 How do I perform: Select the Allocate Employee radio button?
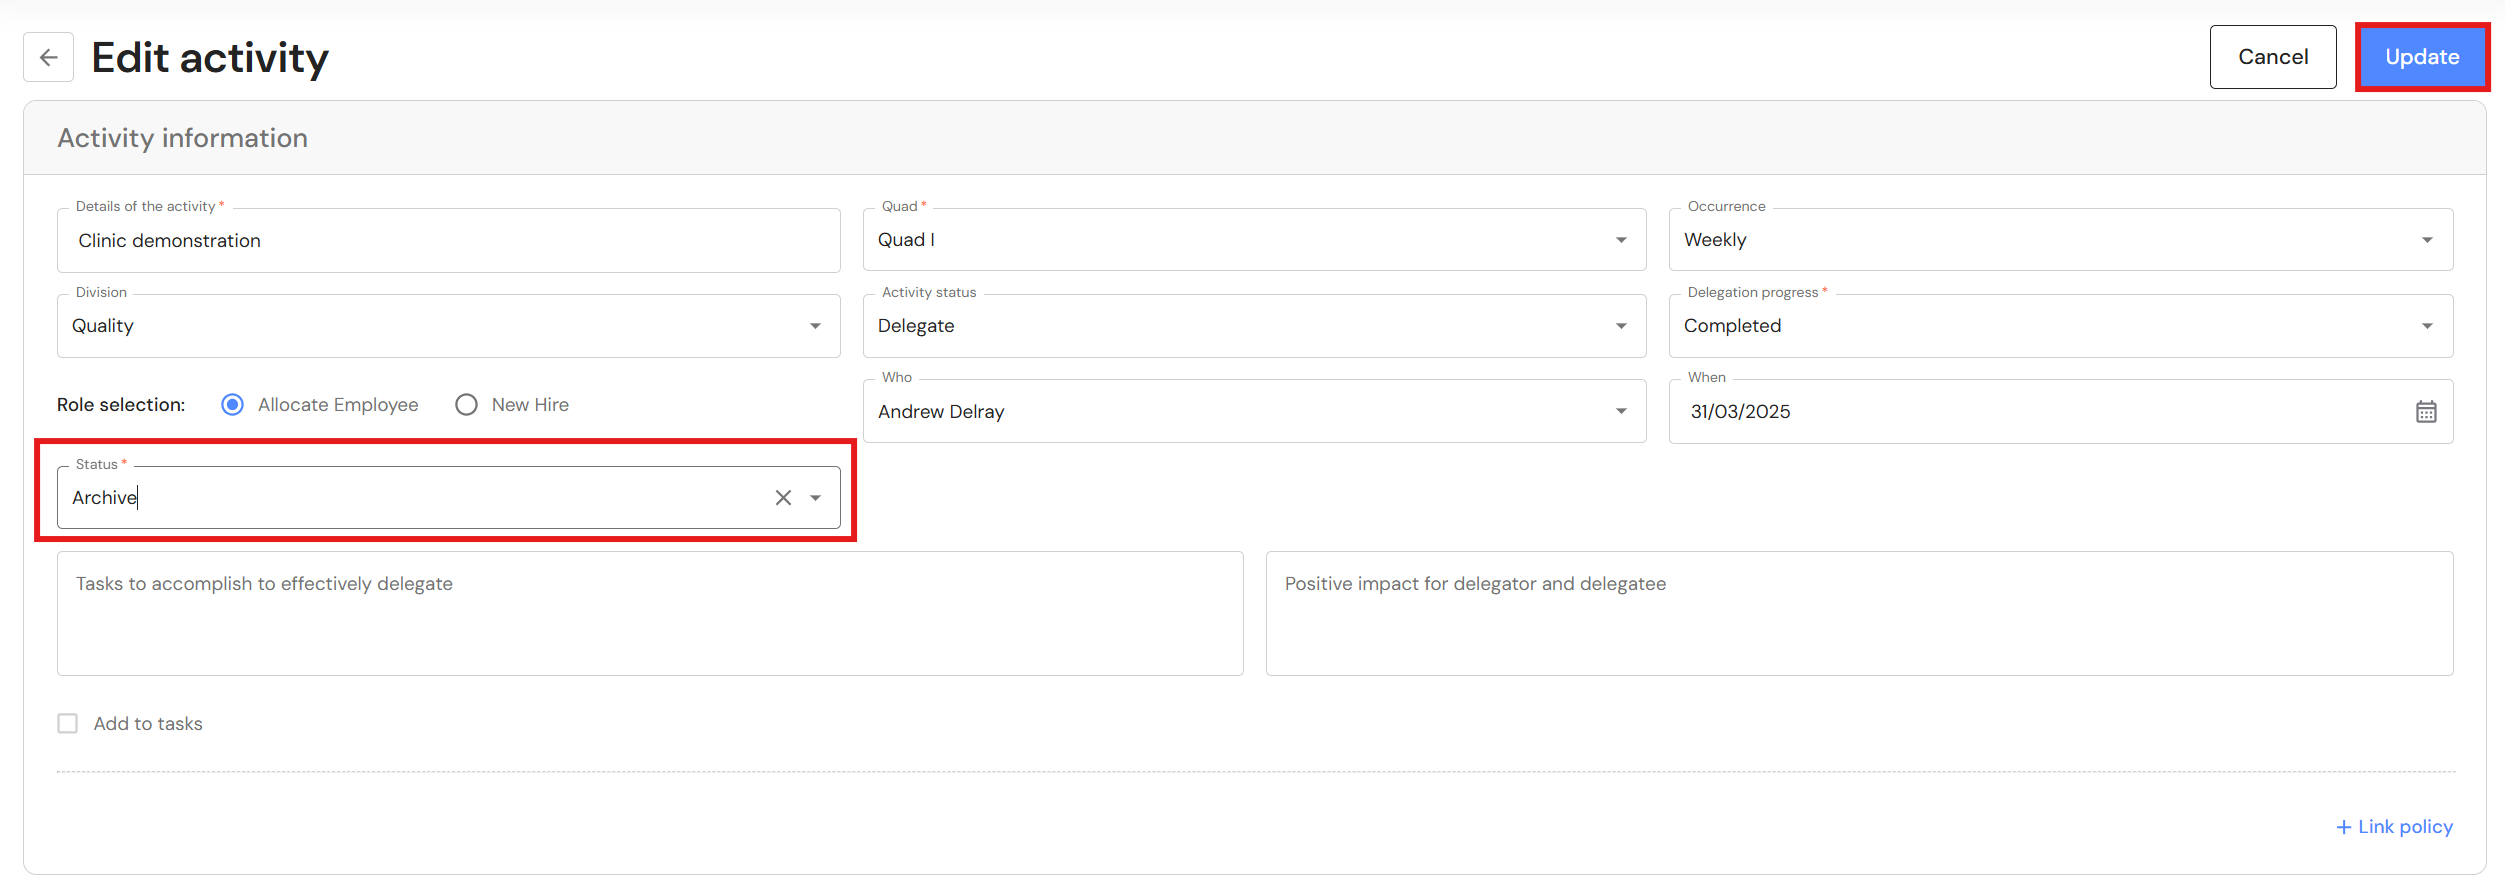(x=233, y=405)
